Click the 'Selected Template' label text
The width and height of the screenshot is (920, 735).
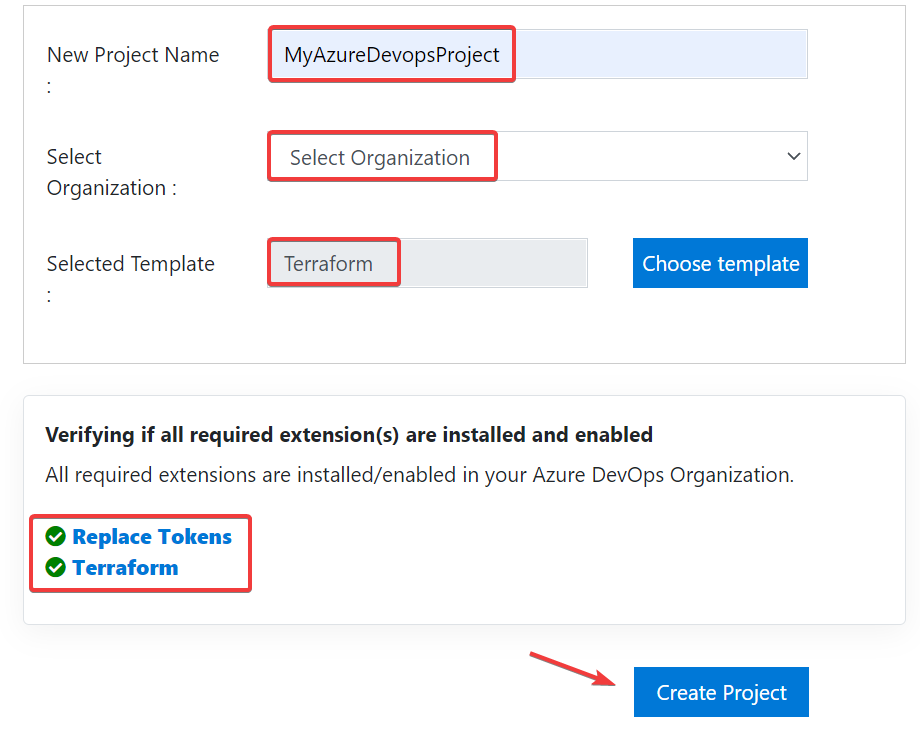(131, 264)
